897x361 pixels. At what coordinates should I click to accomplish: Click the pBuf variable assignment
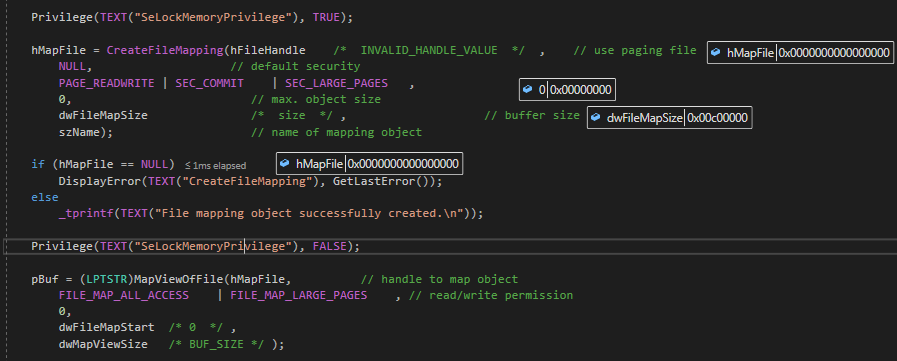click(45, 279)
